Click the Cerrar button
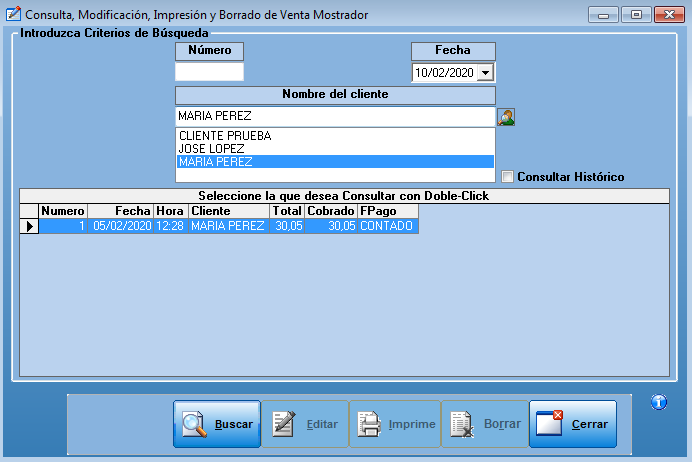 [573, 424]
